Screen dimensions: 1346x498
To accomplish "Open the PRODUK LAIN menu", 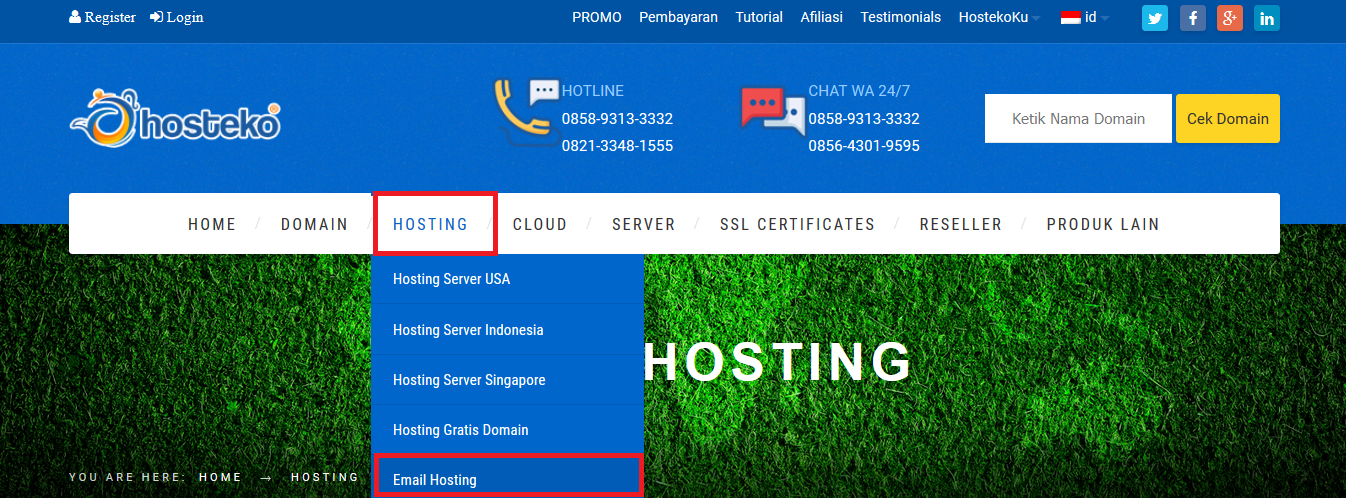I will point(1103,224).
